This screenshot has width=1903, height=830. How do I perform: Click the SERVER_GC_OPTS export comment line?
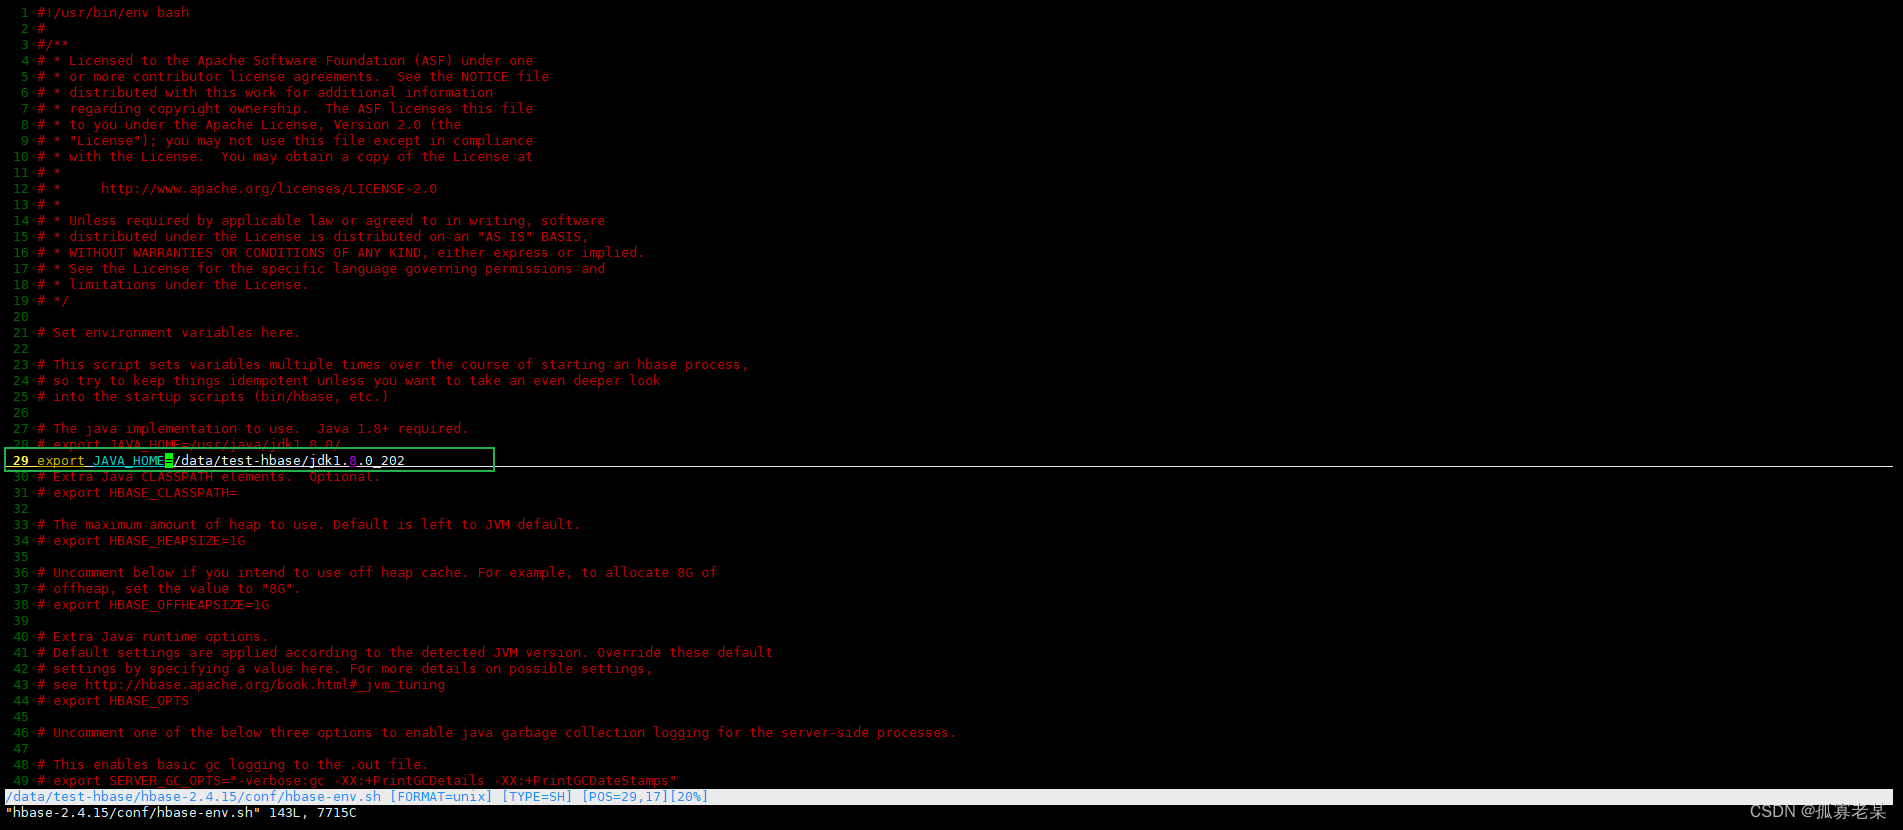(x=357, y=780)
